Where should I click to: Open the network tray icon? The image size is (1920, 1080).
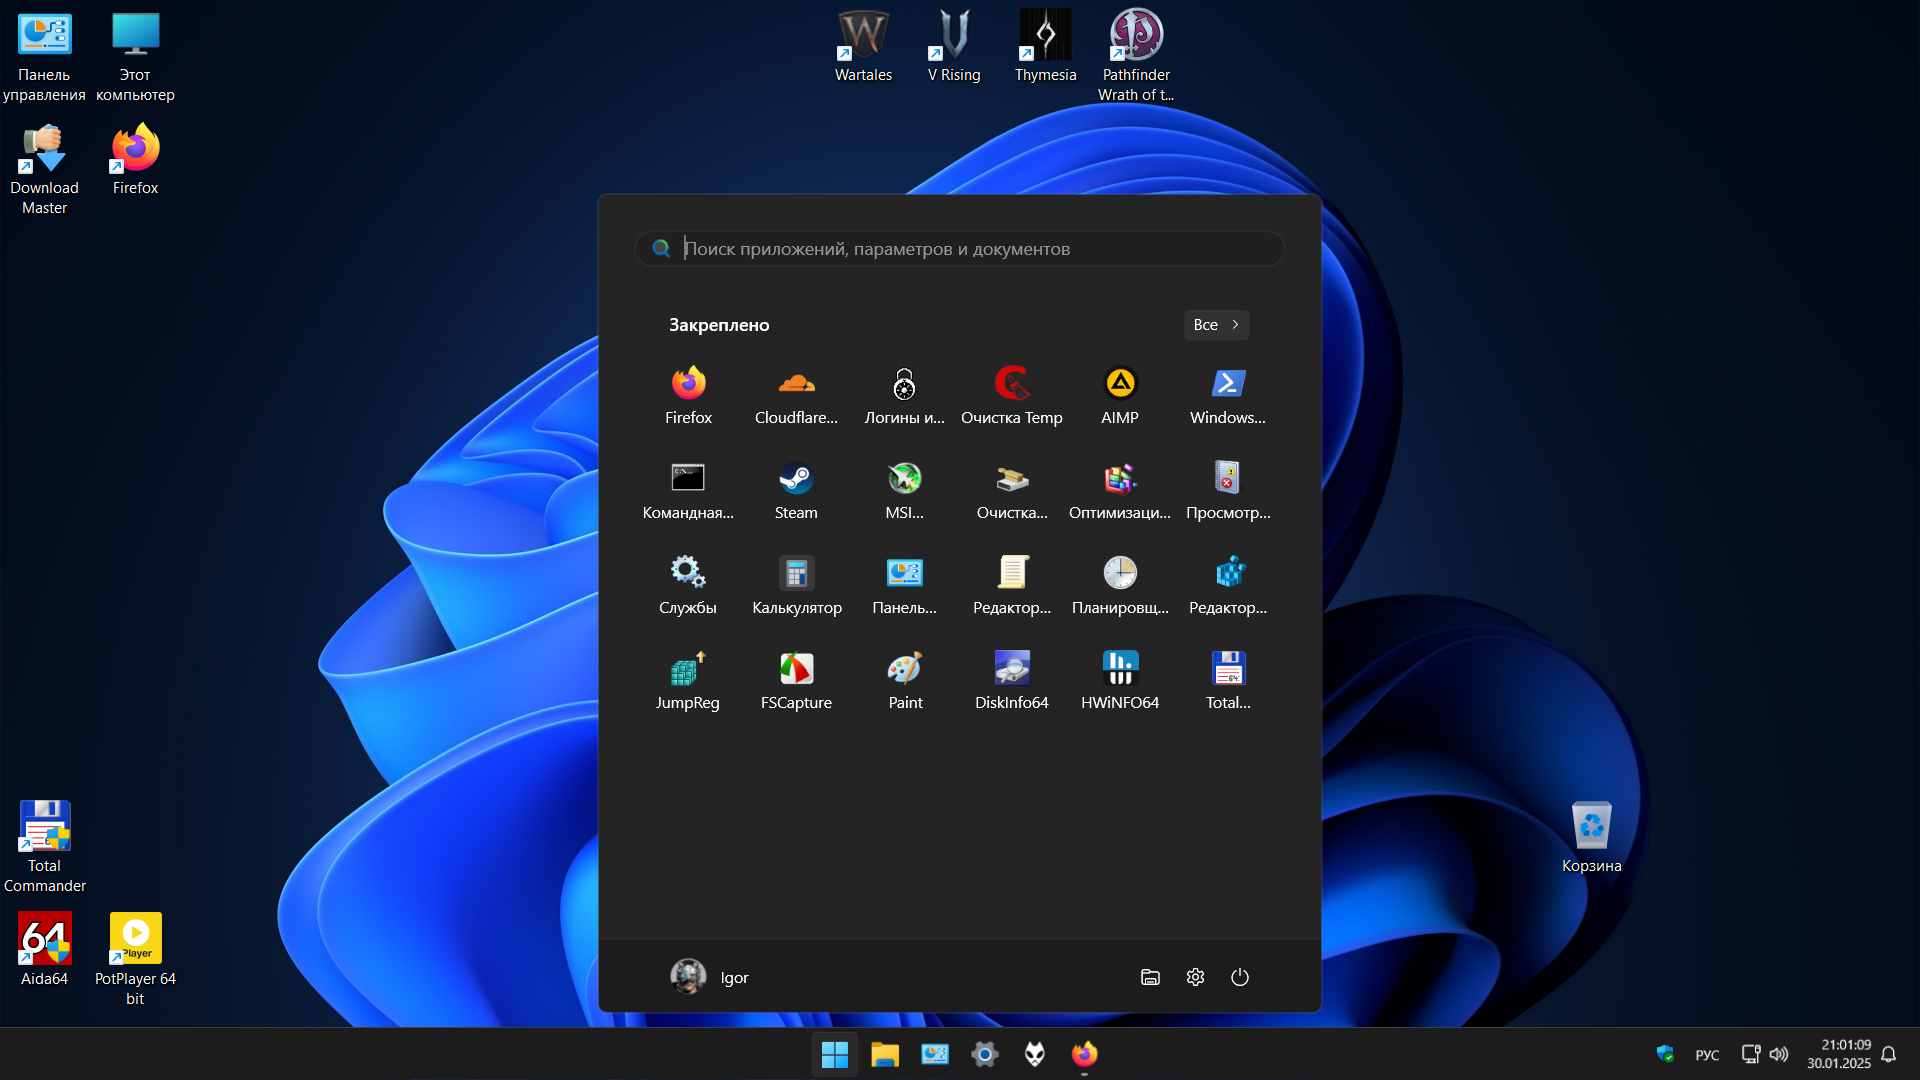click(x=1751, y=1054)
